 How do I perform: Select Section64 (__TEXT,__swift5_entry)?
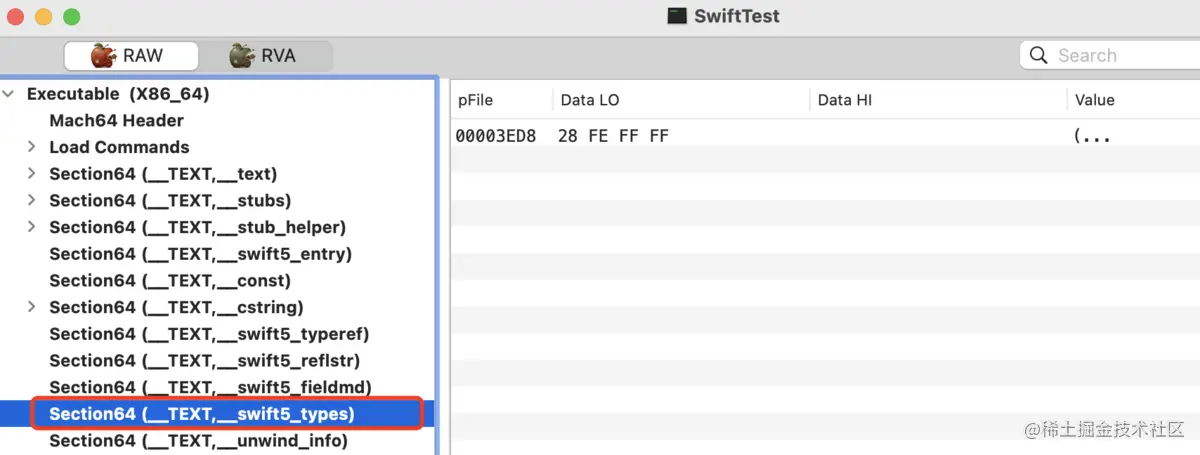pyautogui.click(x=201, y=254)
